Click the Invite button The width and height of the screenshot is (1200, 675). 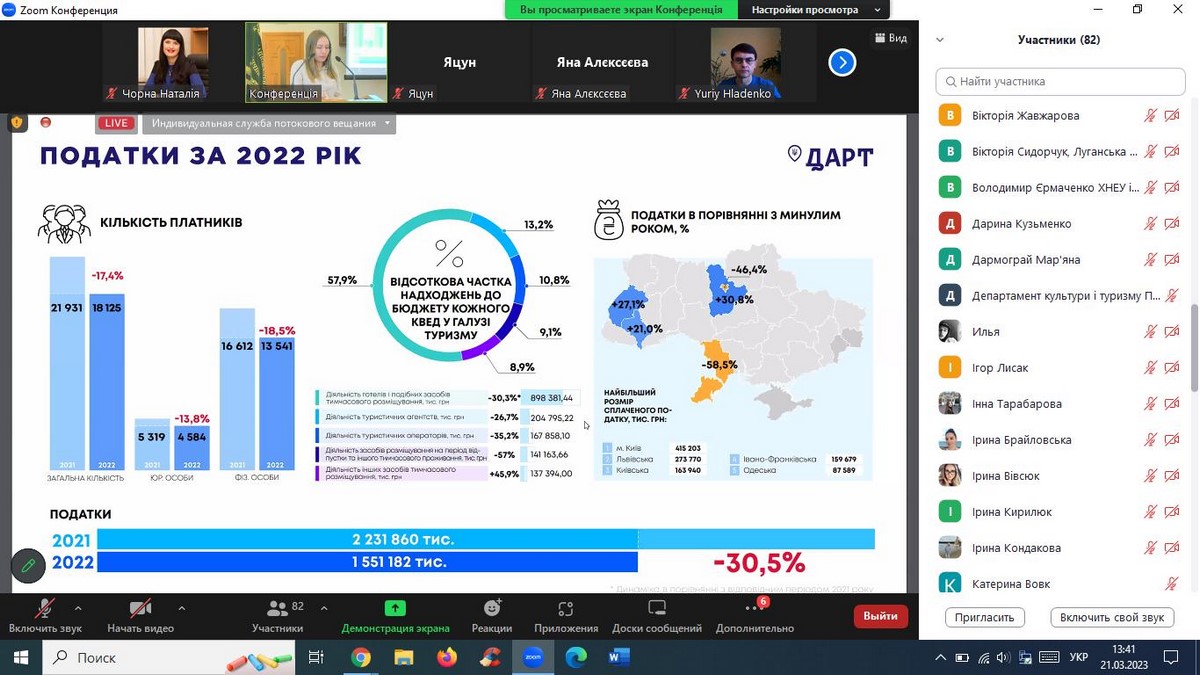click(985, 617)
